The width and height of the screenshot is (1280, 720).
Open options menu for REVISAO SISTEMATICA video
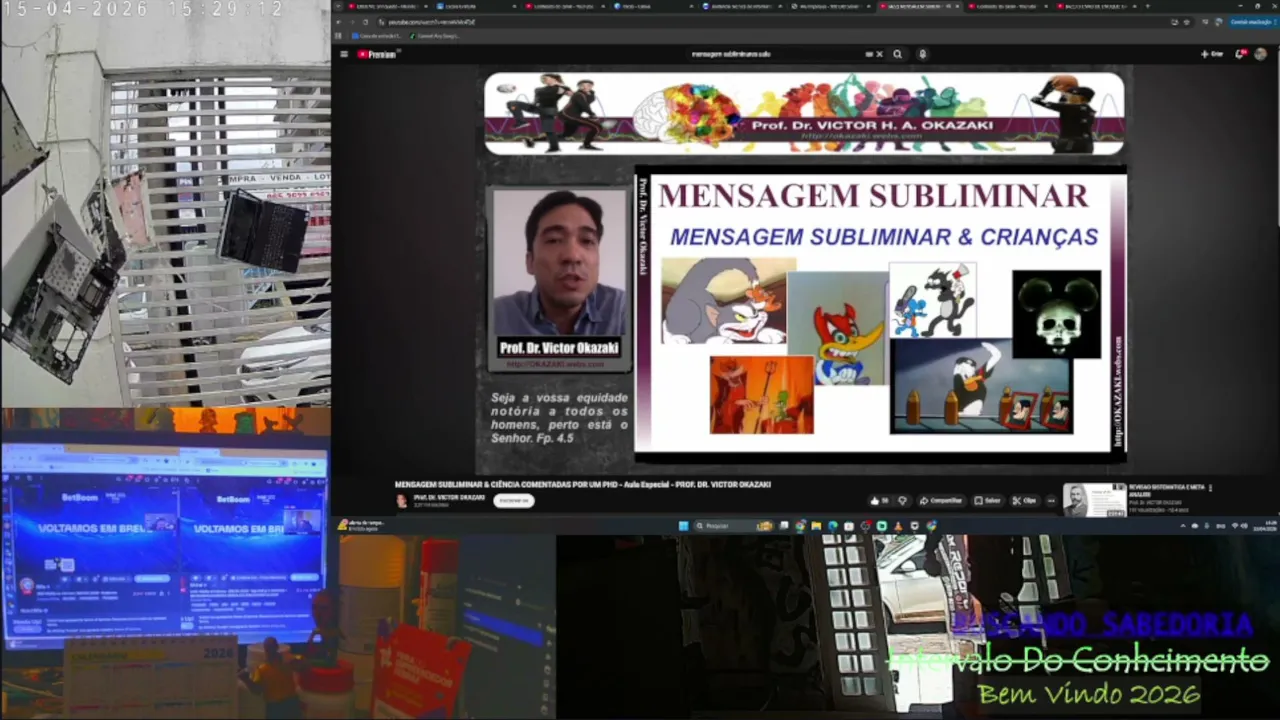pyautogui.click(x=1210, y=488)
